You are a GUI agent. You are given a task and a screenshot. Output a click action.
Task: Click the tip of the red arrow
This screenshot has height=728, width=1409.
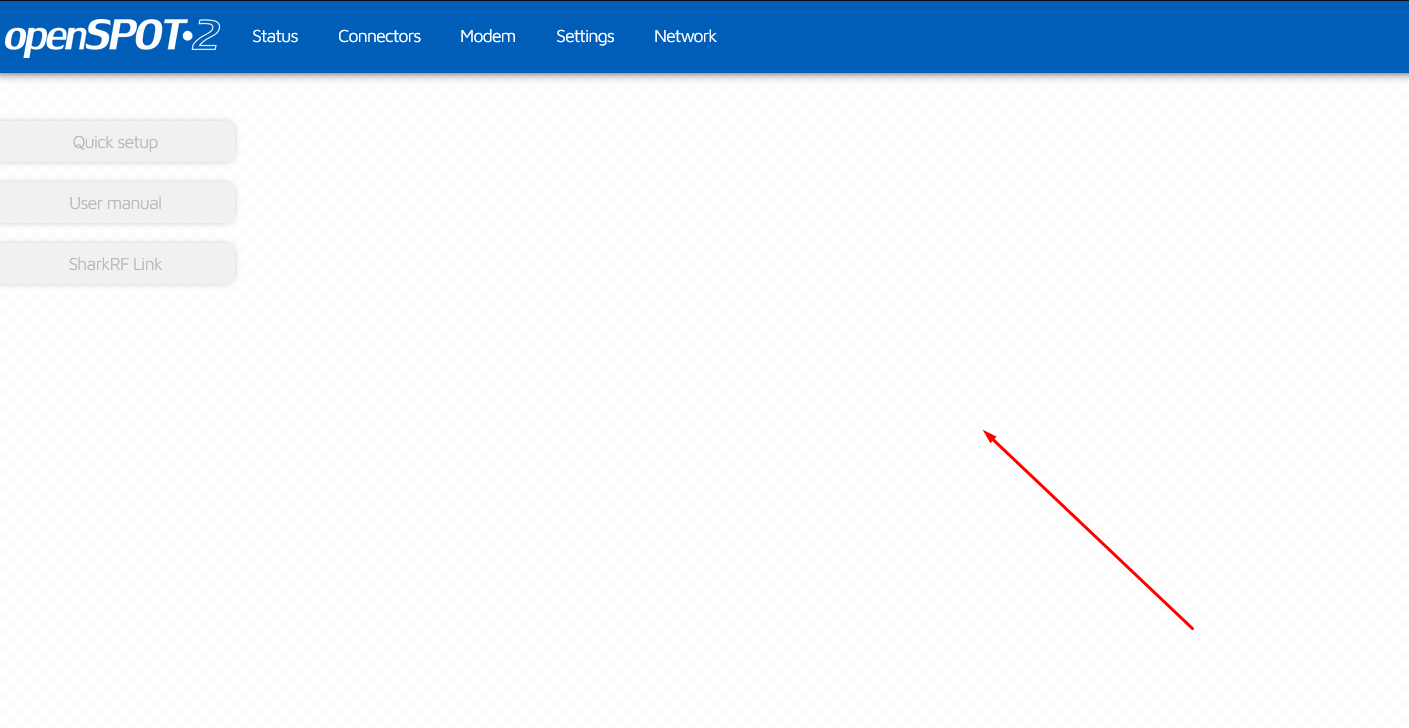click(x=985, y=431)
